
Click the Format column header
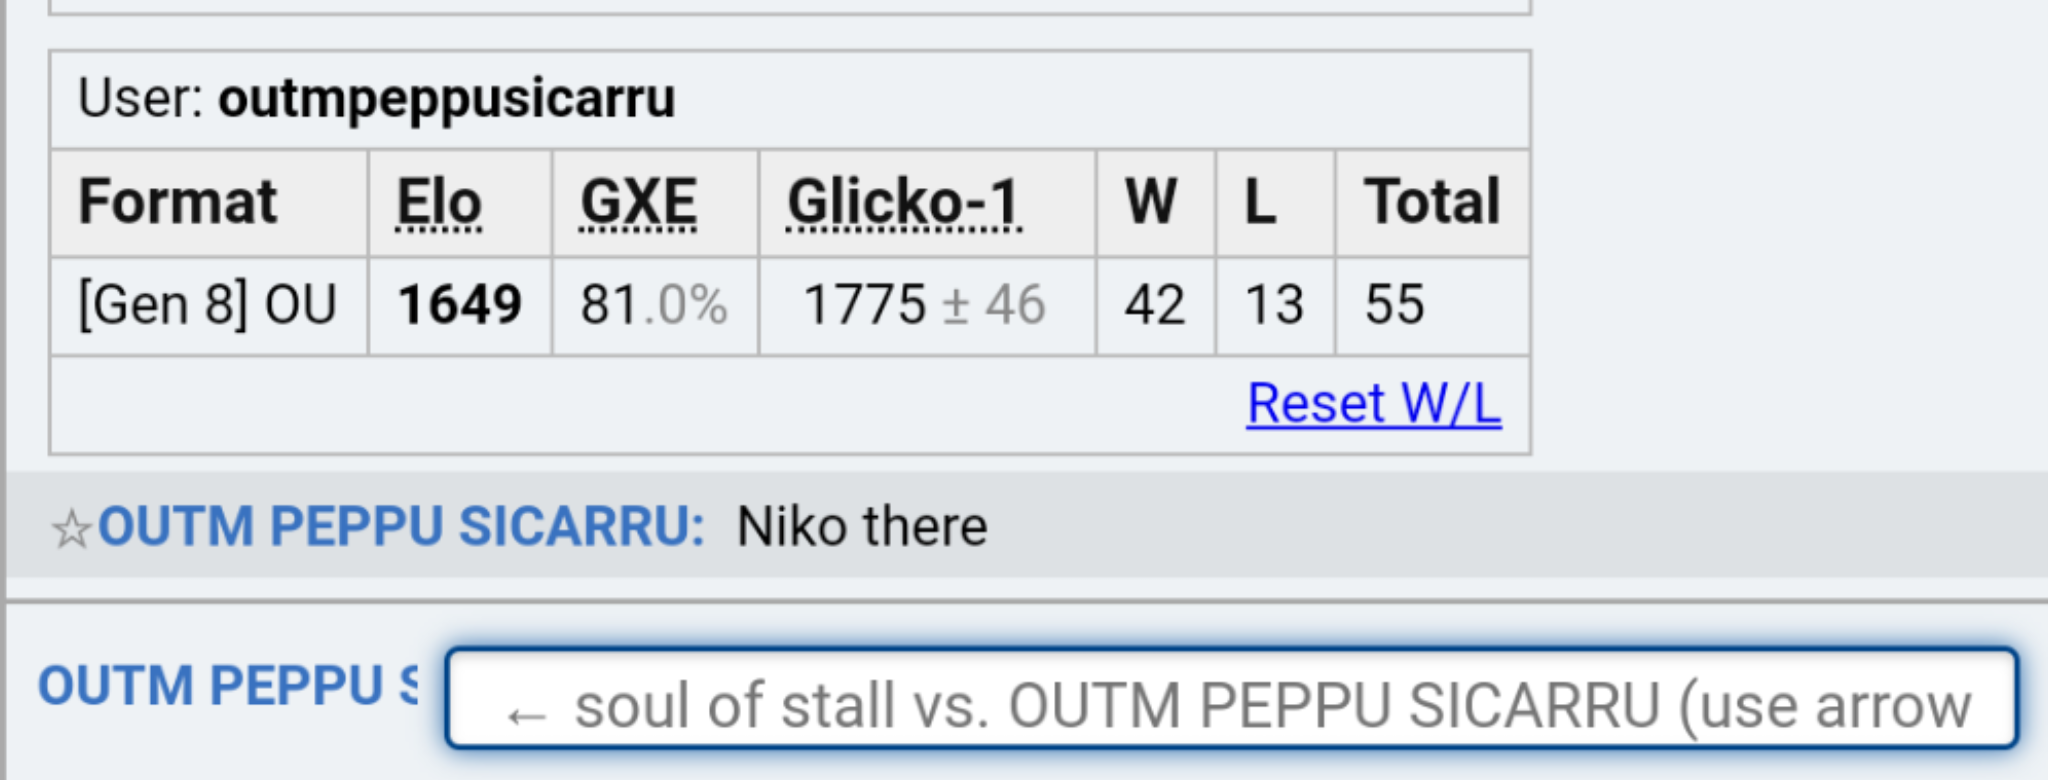tap(178, 202)
